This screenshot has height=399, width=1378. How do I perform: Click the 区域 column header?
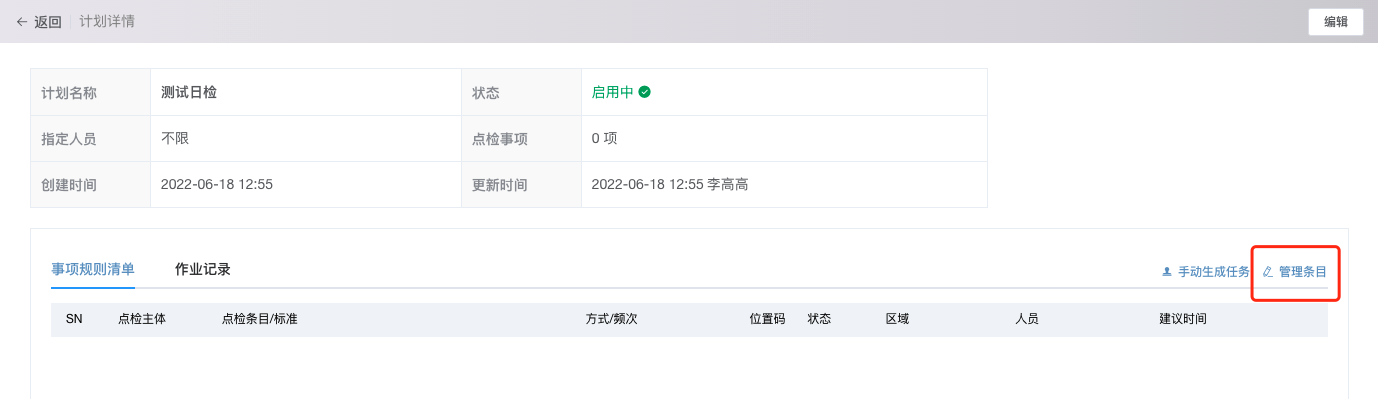[897, 319]
